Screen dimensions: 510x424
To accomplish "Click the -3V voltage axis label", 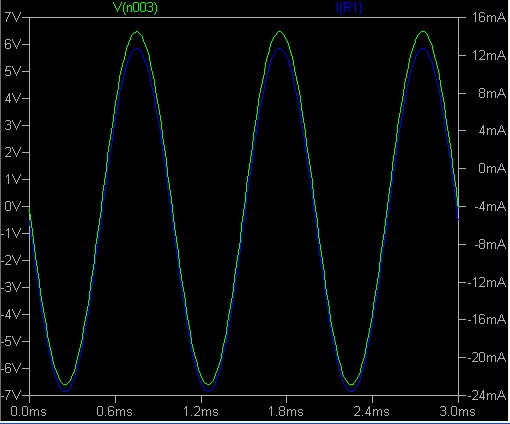I will pos(11,287).
